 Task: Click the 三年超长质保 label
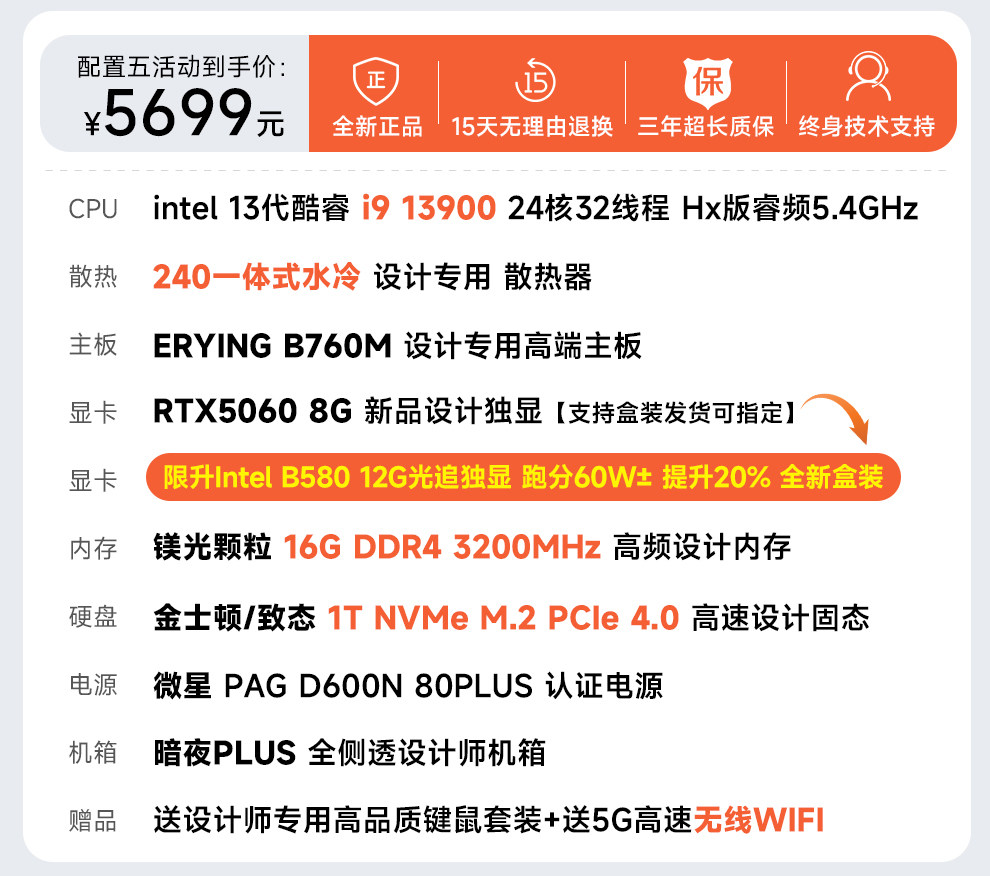[x=705, y=126]
